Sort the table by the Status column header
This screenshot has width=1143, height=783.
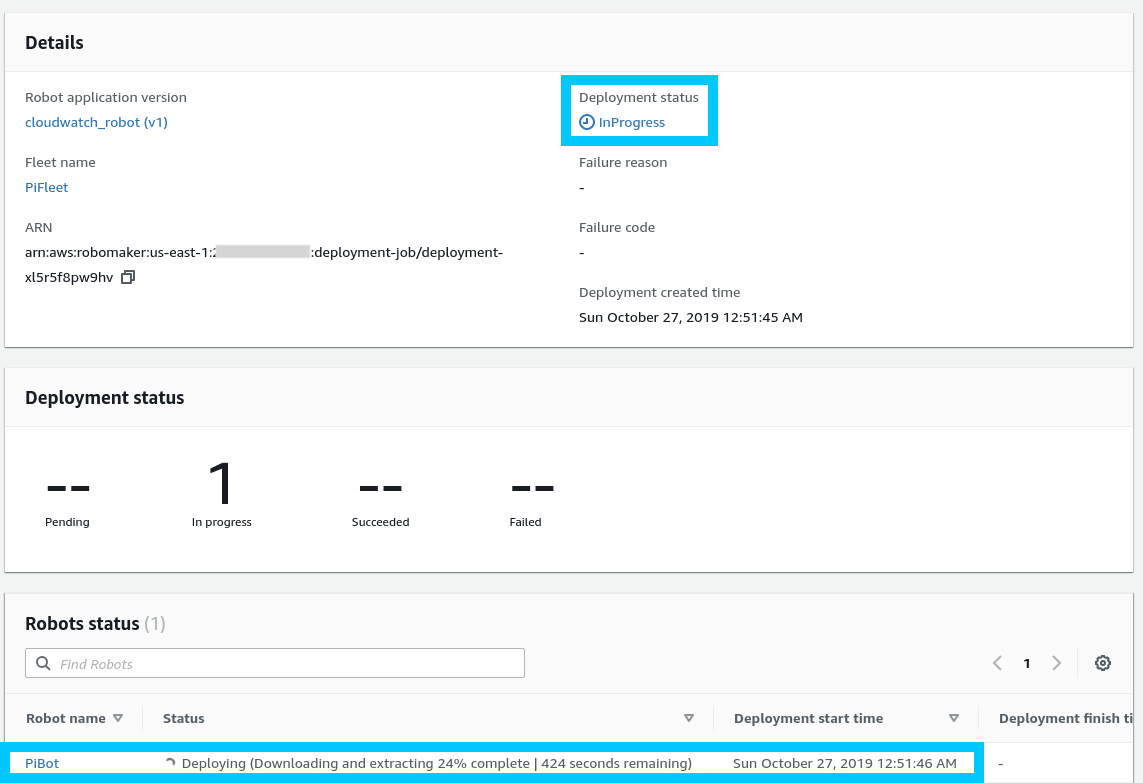pyautogui.click(x=183, y=718)
